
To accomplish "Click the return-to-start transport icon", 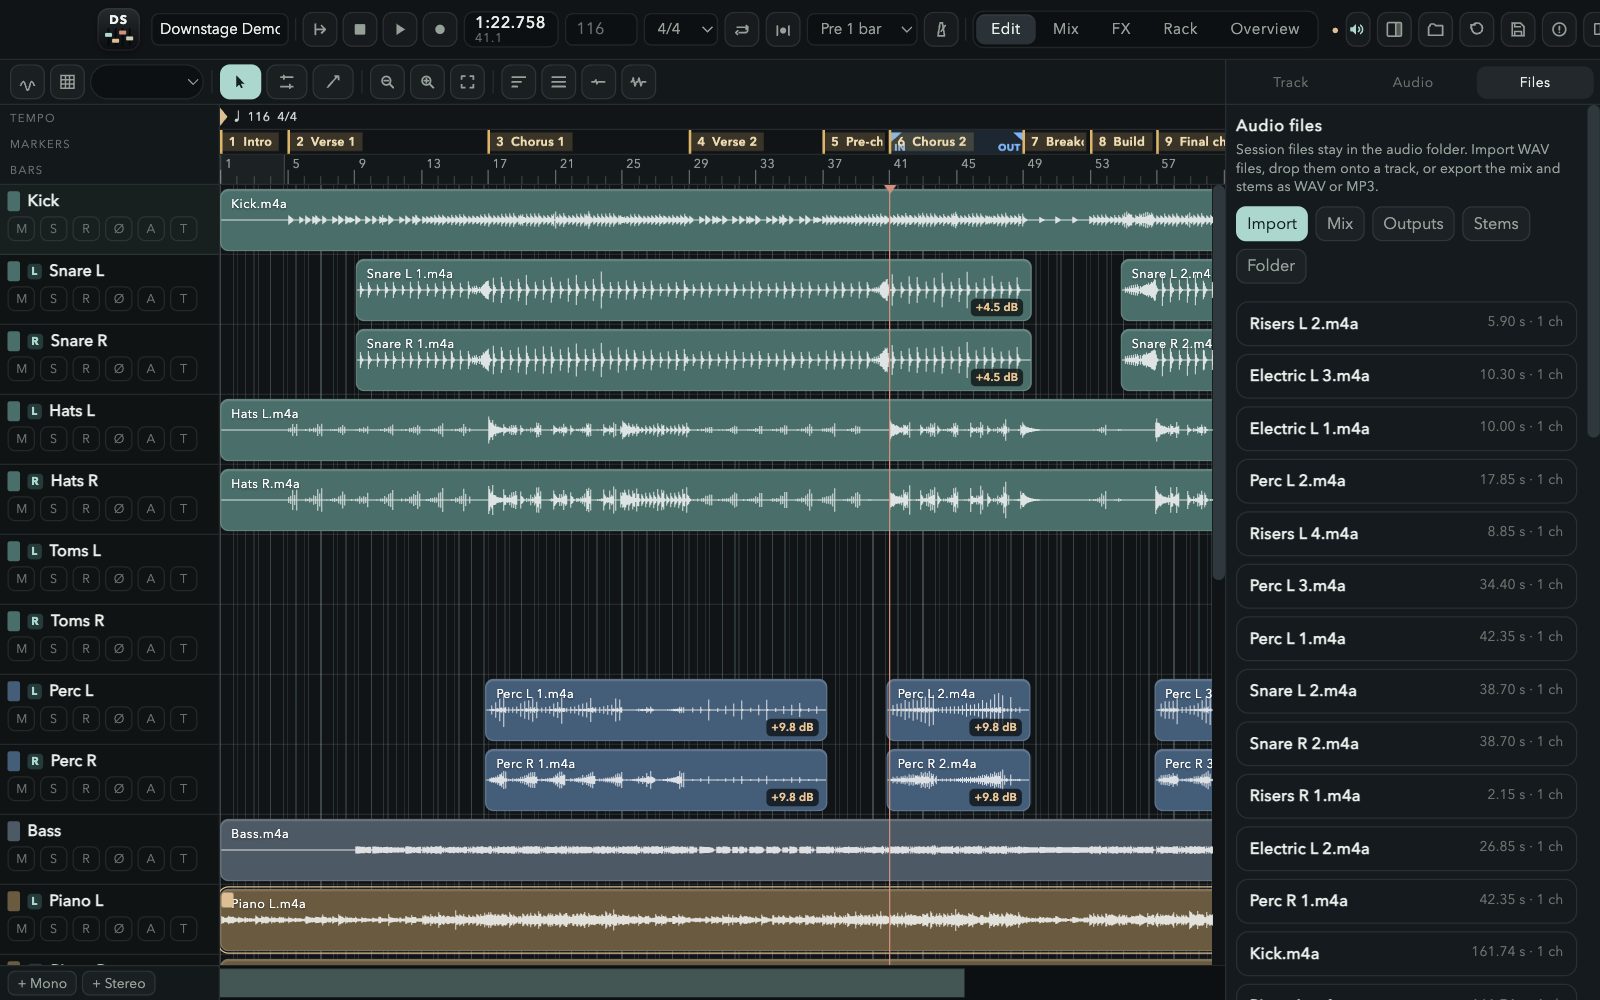I will click(320, 29).
